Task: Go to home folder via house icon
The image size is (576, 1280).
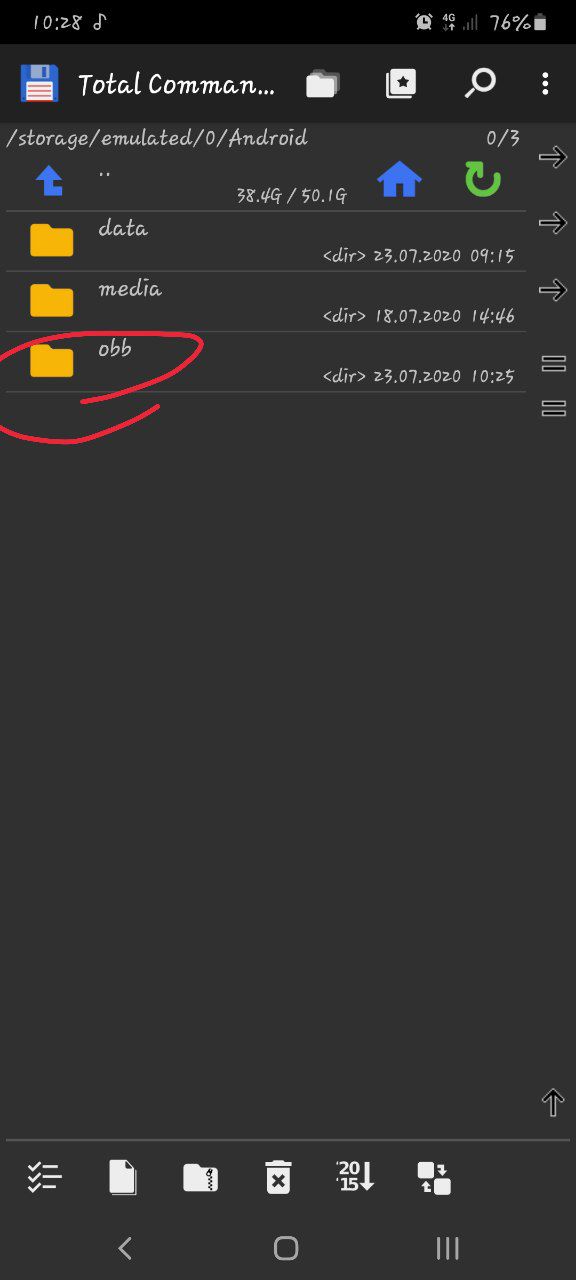Action: [399, 180]
